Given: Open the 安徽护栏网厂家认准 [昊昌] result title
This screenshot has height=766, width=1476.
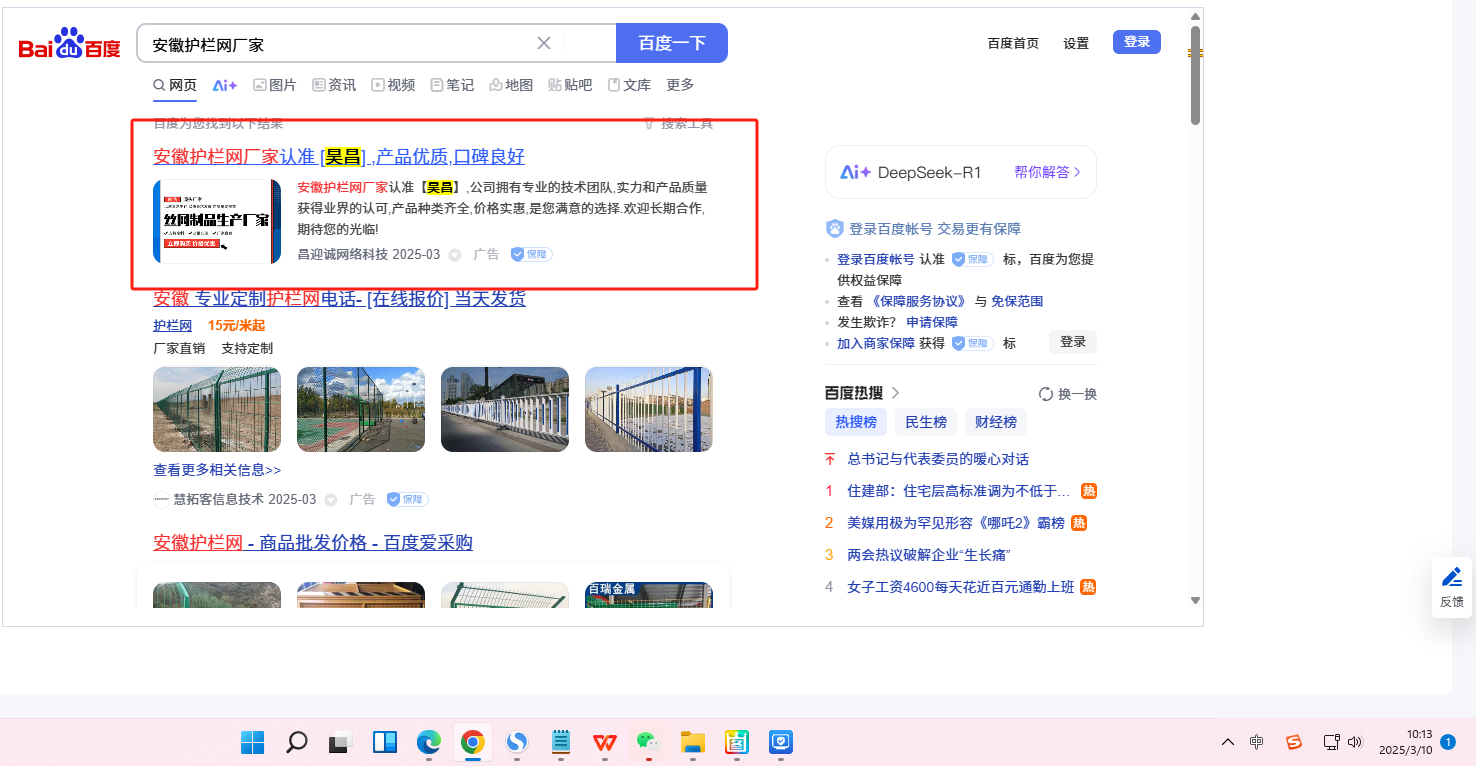Looking at the screenshot, I should (x=339, y=157).
